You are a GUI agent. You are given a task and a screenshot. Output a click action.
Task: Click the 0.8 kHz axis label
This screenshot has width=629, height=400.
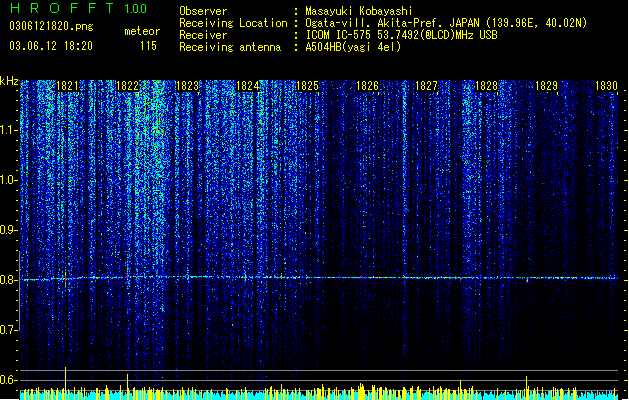[x=8, y=280]
